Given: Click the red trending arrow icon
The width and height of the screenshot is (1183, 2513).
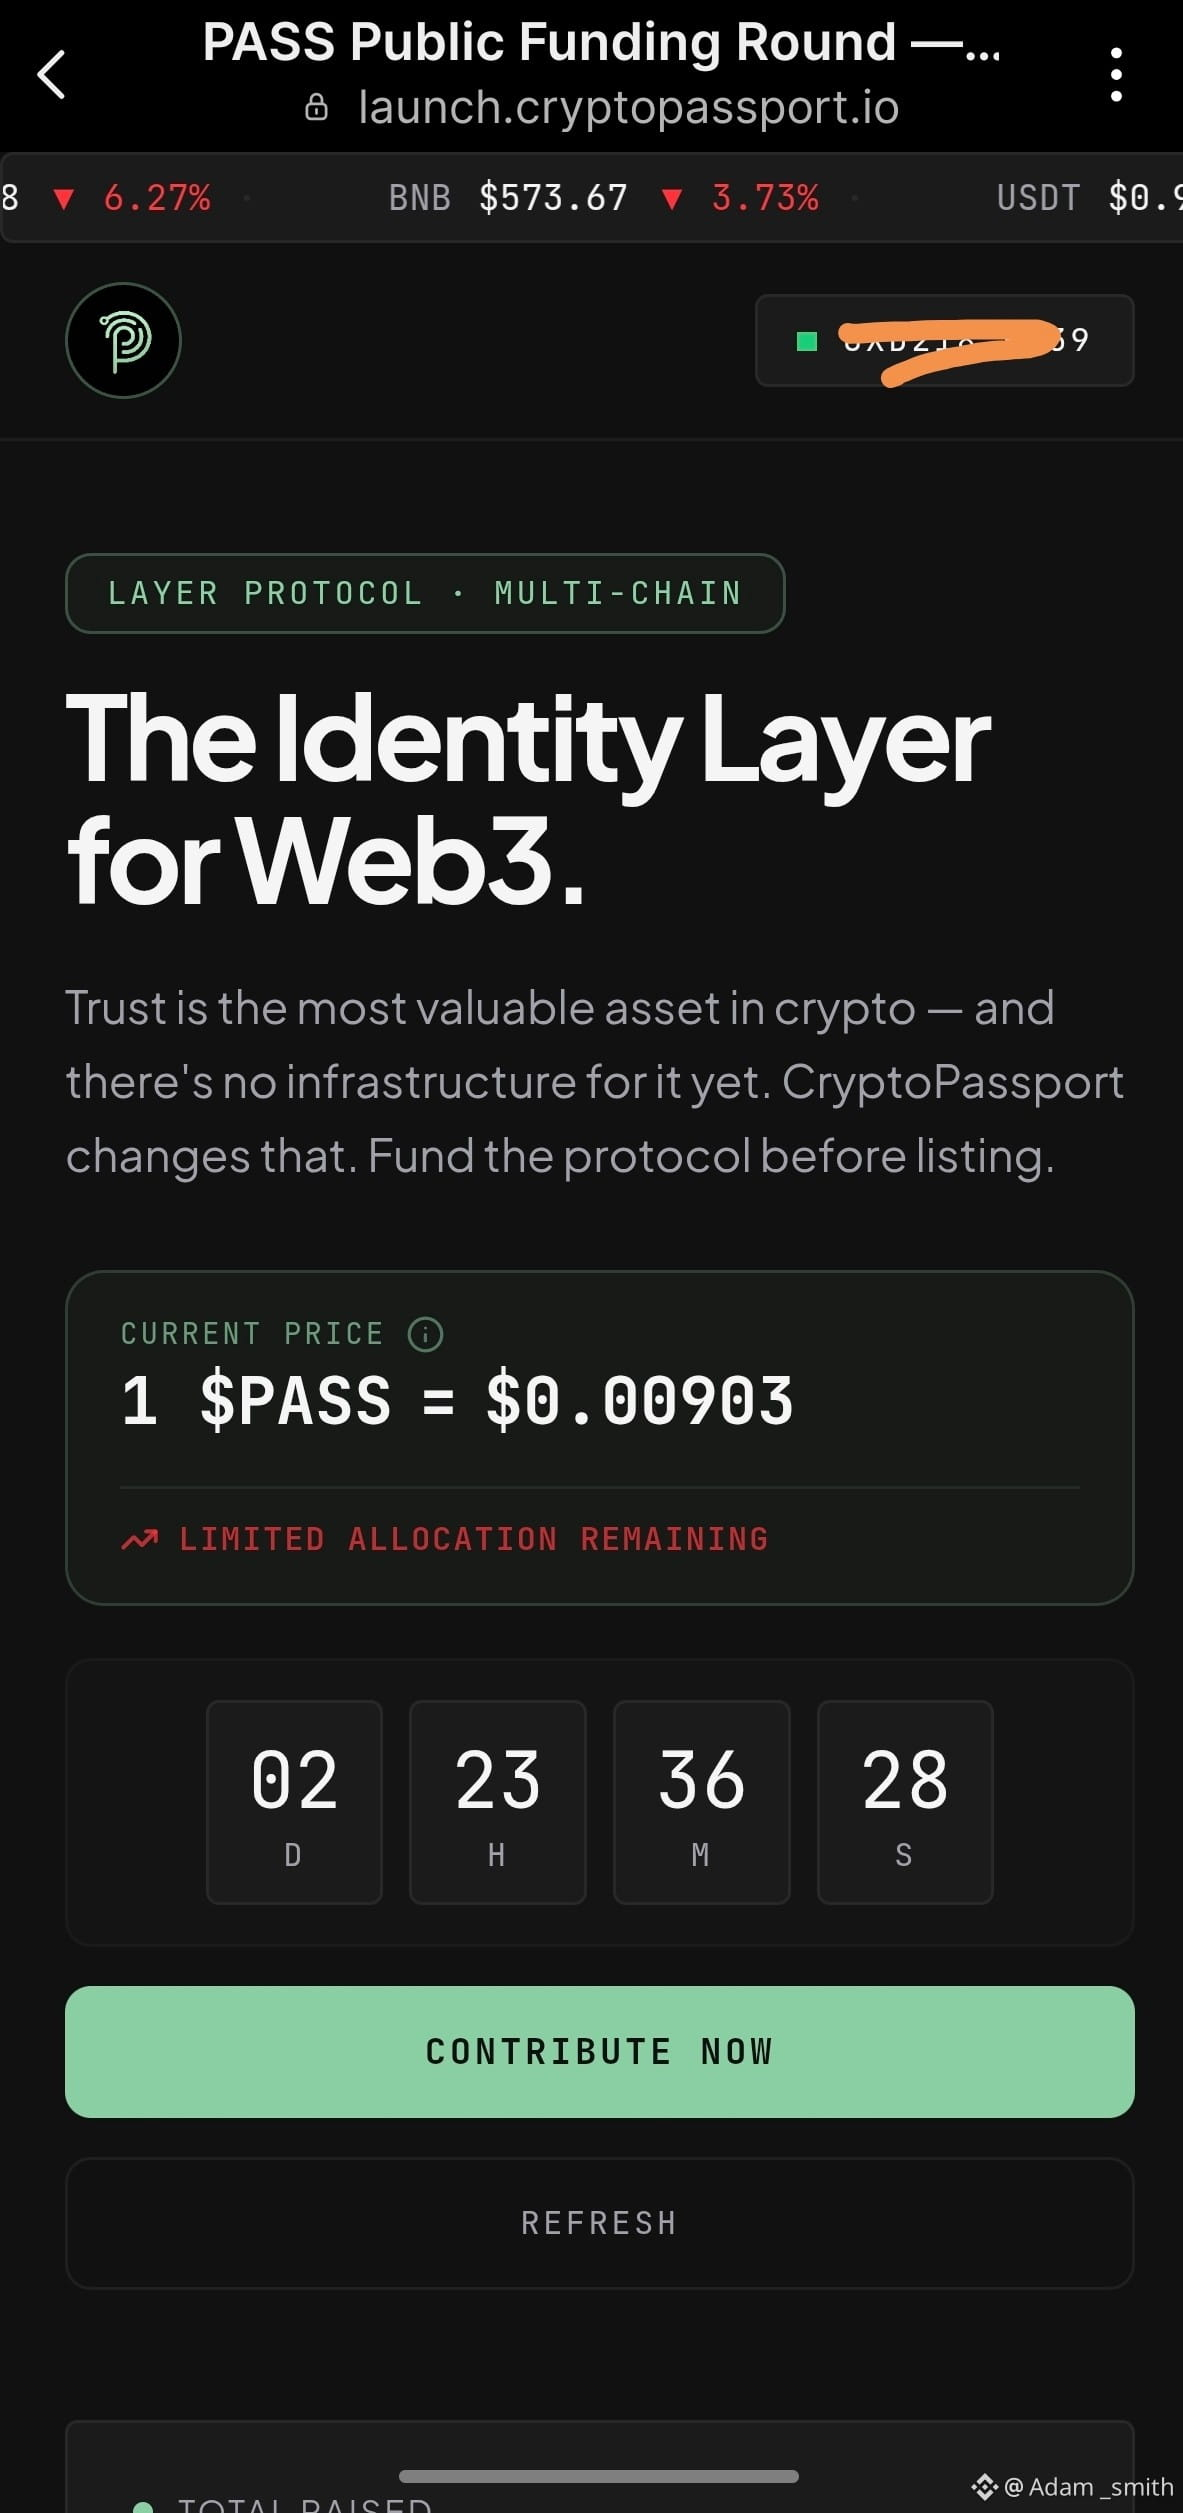Looking at the screenshot, I should [x=140, y=1539].
